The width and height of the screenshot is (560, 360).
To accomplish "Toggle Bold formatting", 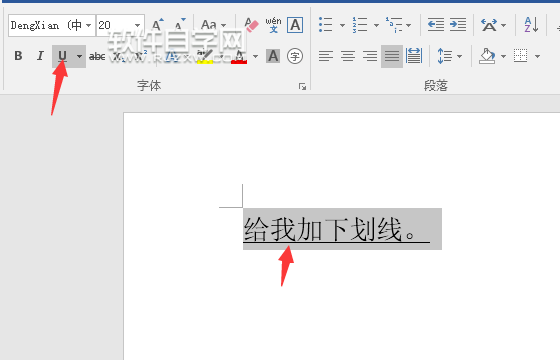I will click(18, 56).
